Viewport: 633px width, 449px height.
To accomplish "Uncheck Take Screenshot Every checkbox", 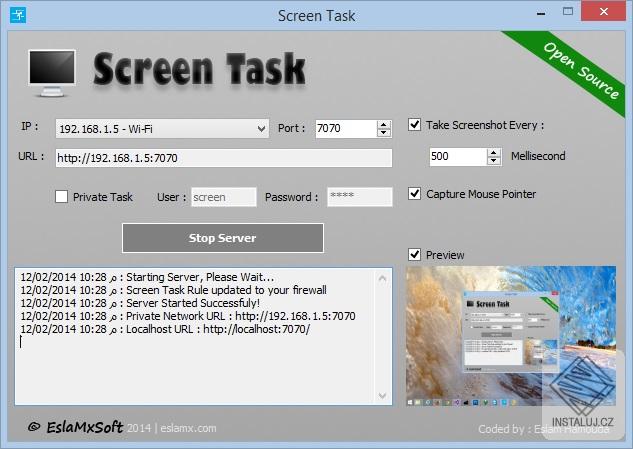I will click(415, 124).
